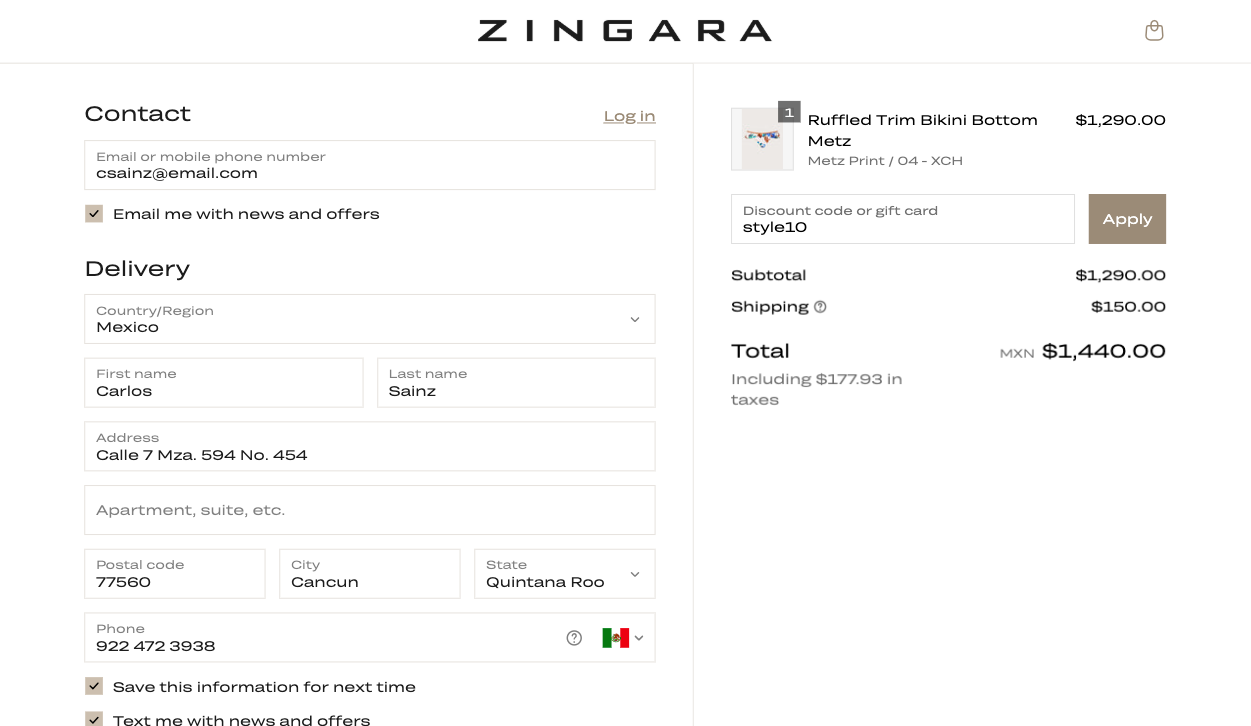Click the ZINGARA logo

tap(625, 31)
